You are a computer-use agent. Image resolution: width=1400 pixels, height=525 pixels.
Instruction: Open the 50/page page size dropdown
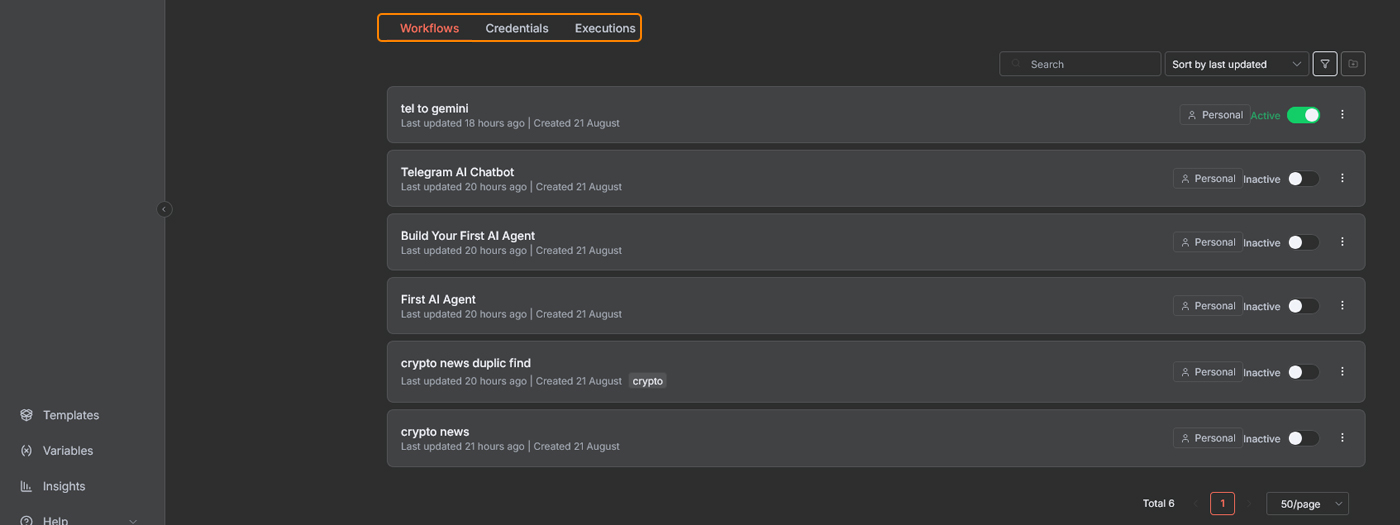point(1307,504)
